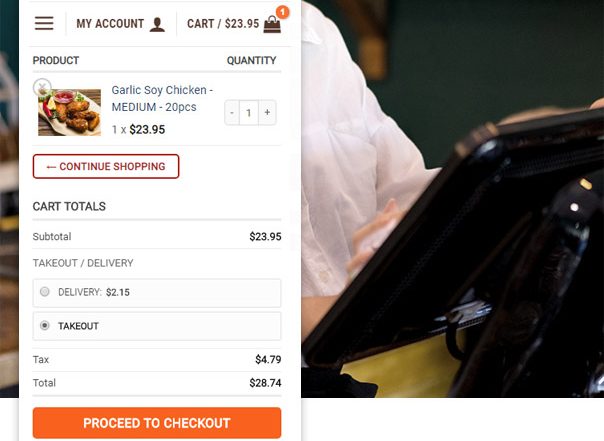Decrease quantity with the minus button

[232, 112]
